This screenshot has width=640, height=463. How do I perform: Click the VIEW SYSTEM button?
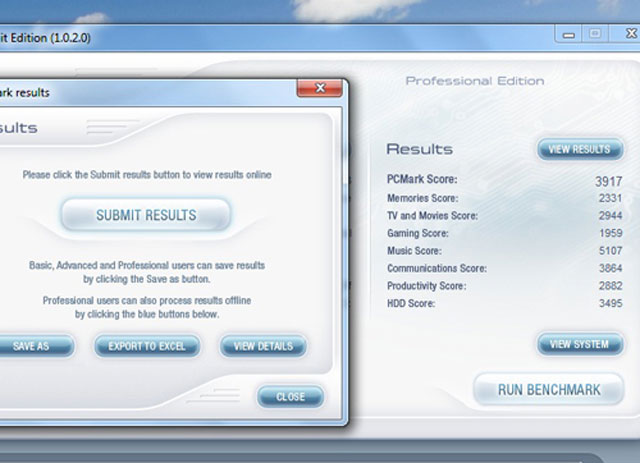tap(580, 344)
